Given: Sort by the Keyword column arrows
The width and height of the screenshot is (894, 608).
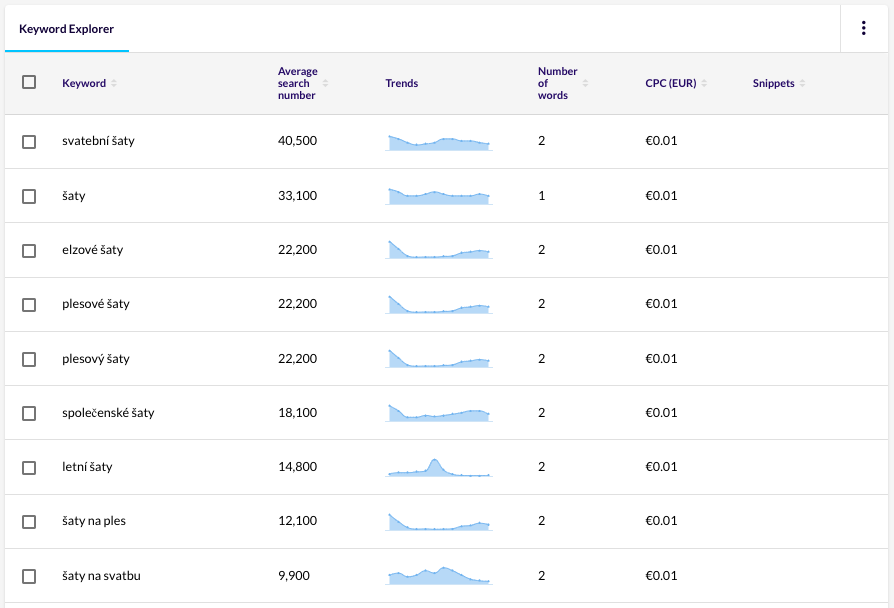Looking at the screenshot, I should pyautogui.click(x=114, y=83).
